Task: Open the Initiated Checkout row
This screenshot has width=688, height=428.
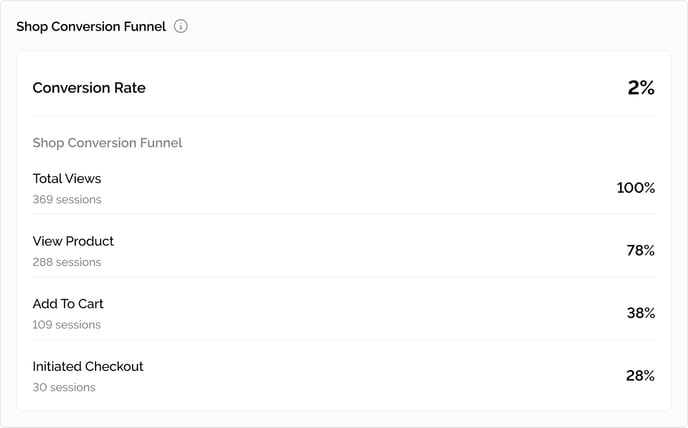Action: (x=344, y=376)
